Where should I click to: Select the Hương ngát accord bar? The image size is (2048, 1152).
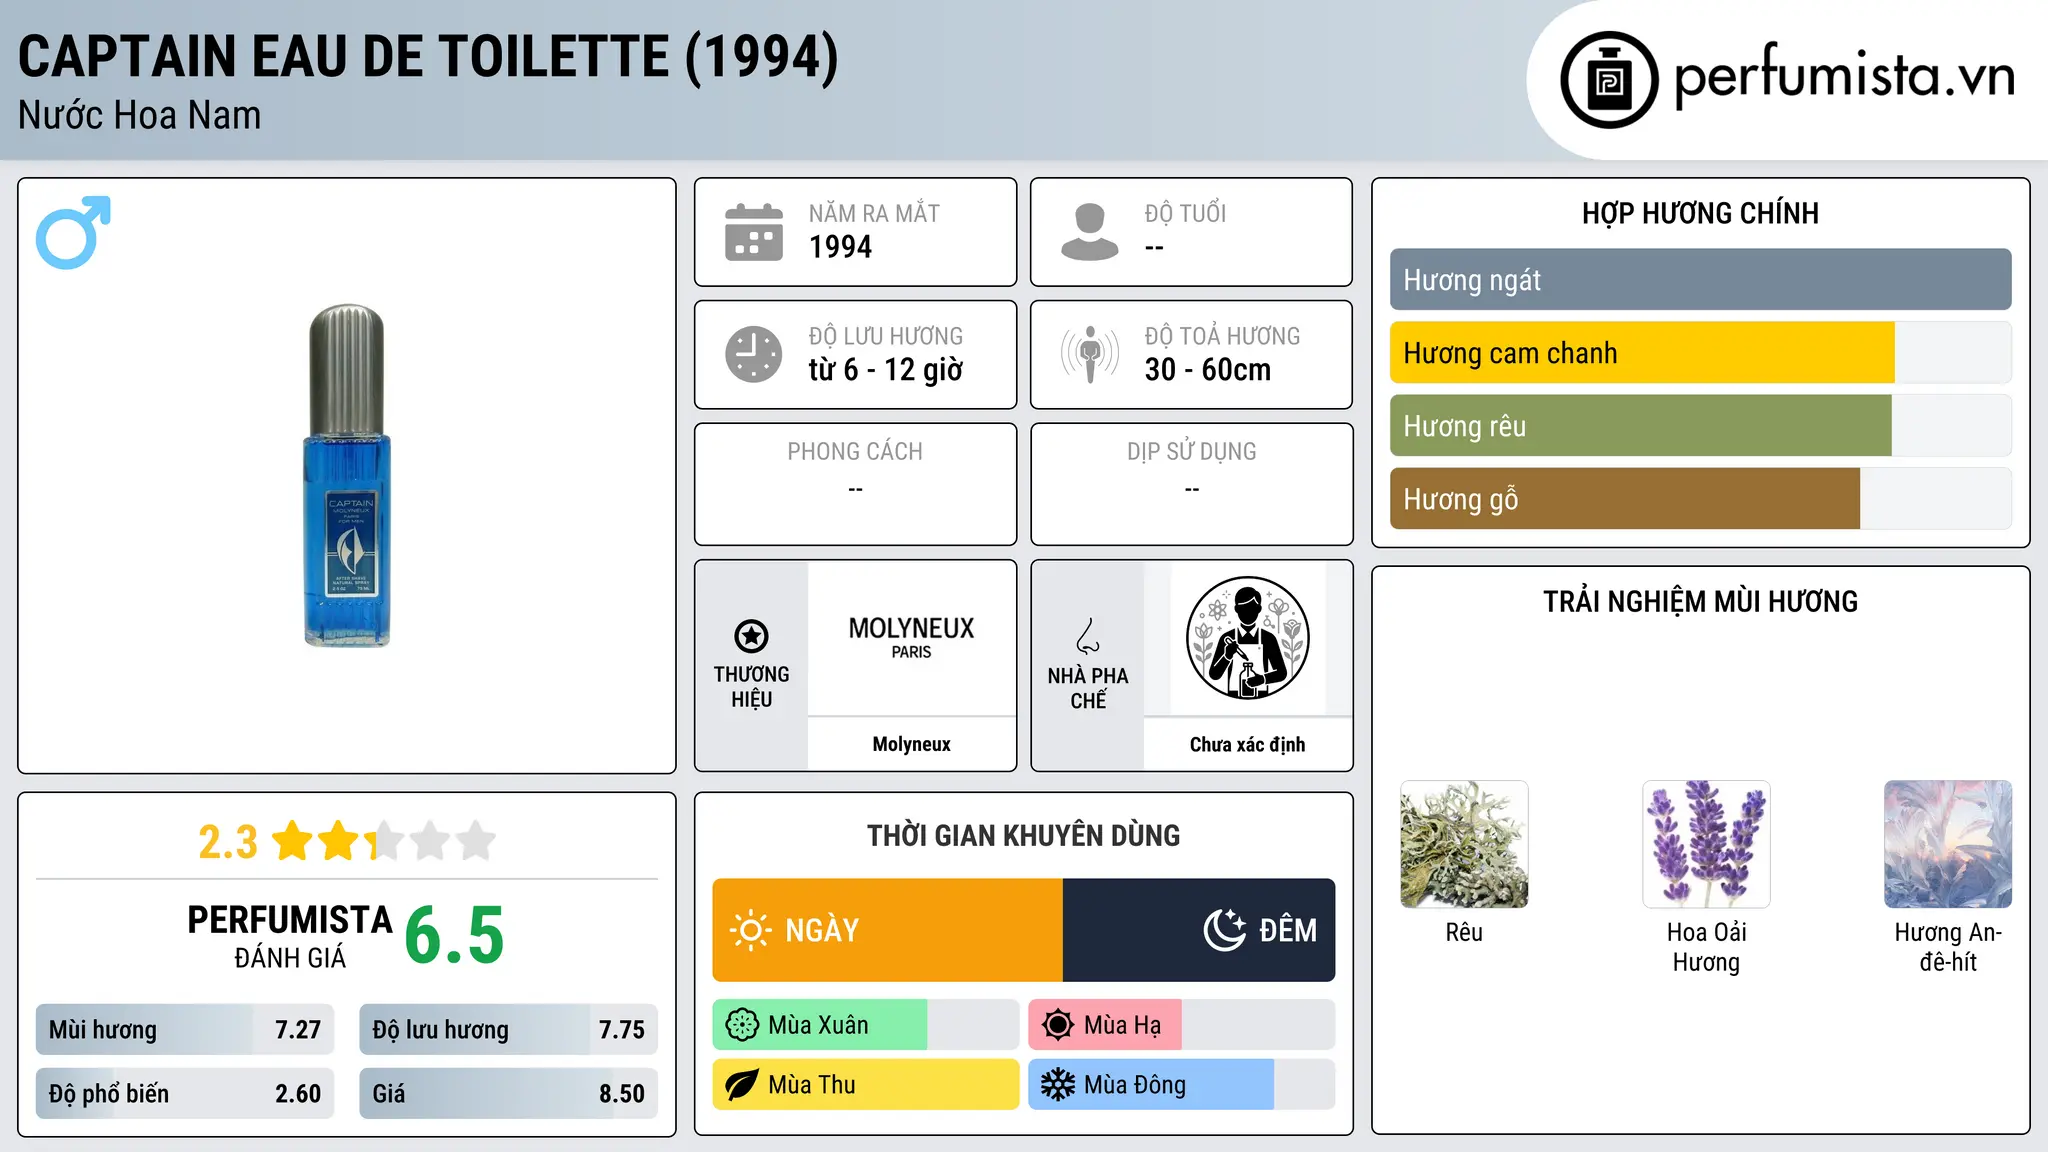(x=1700, y=280)
